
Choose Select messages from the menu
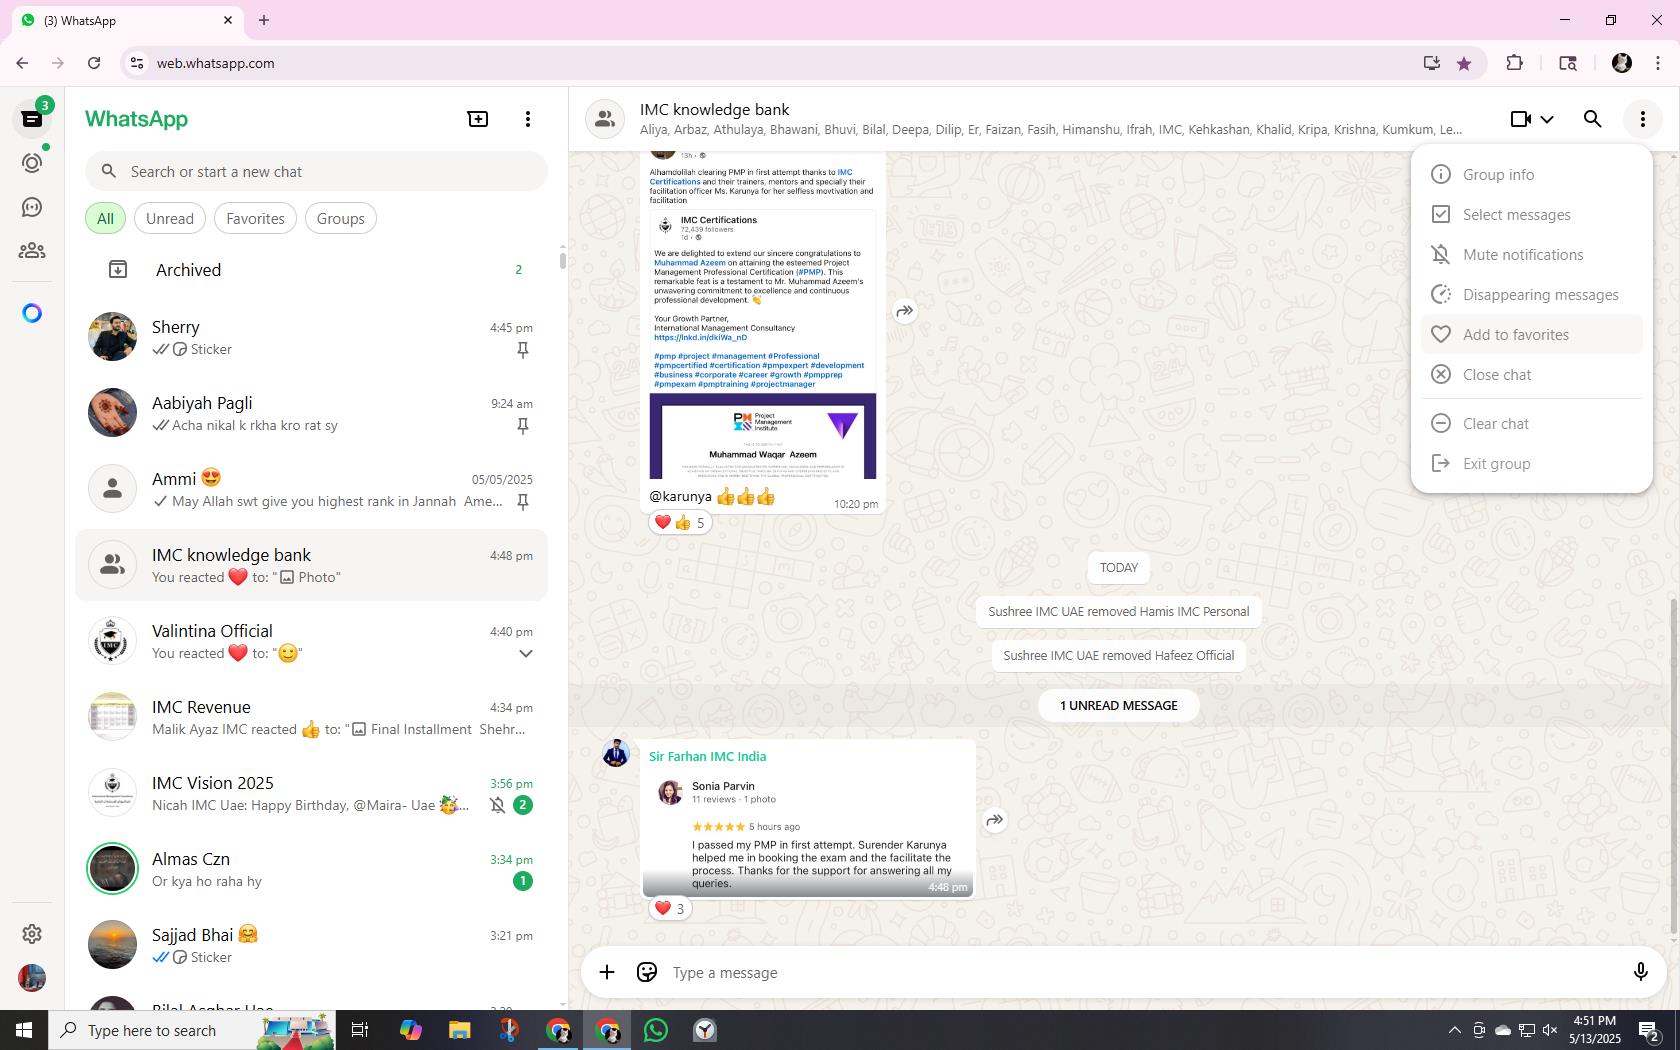click(1531, 215)
